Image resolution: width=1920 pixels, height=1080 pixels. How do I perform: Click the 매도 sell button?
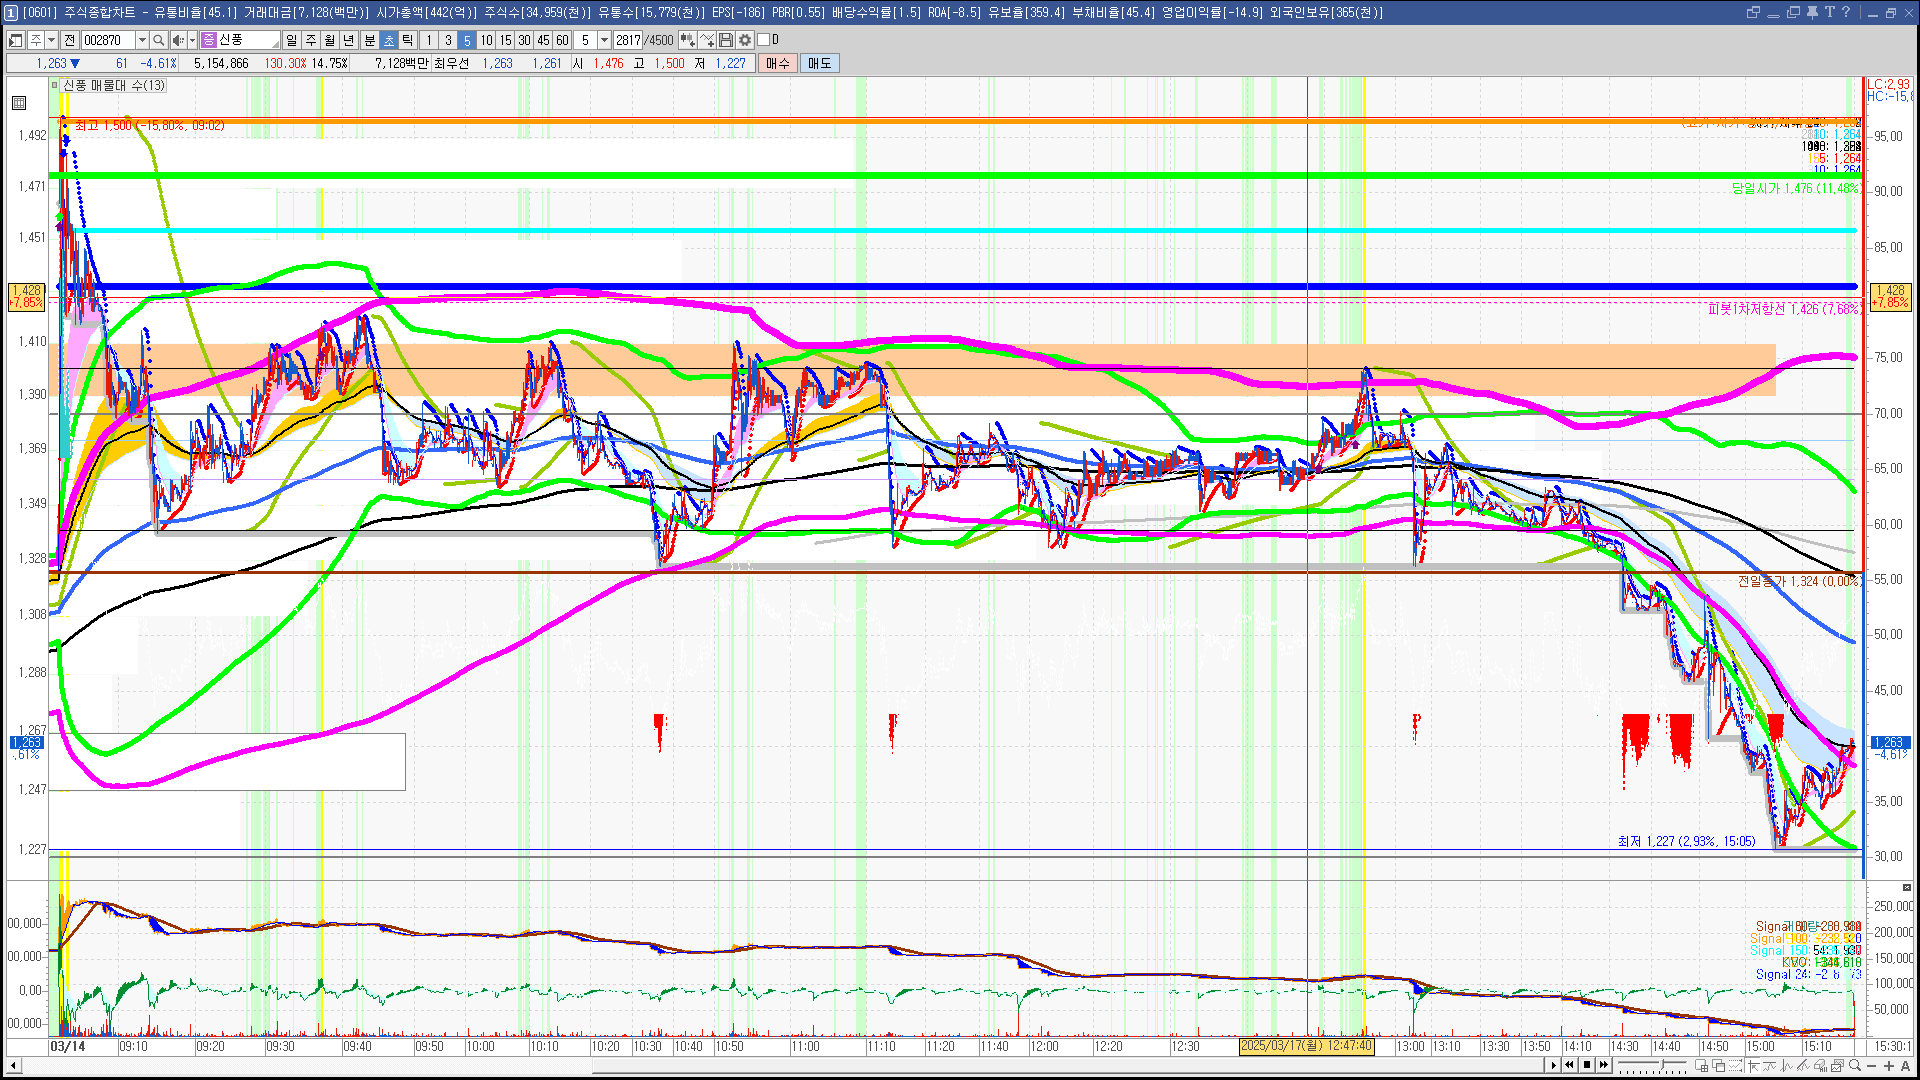[x=820, y=63]
